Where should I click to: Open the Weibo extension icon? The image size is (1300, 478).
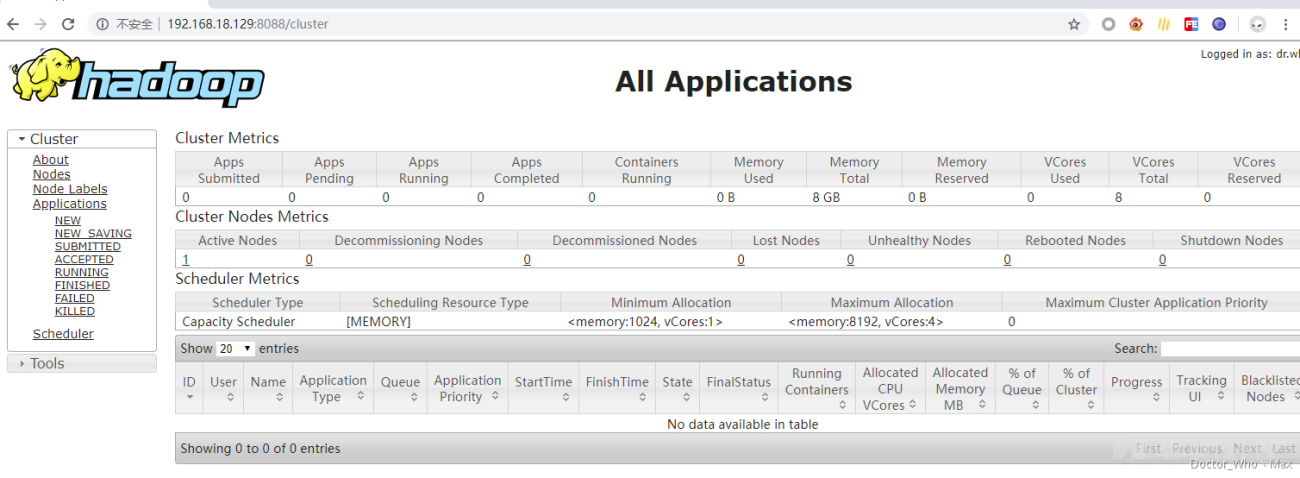click(1136, 24)
